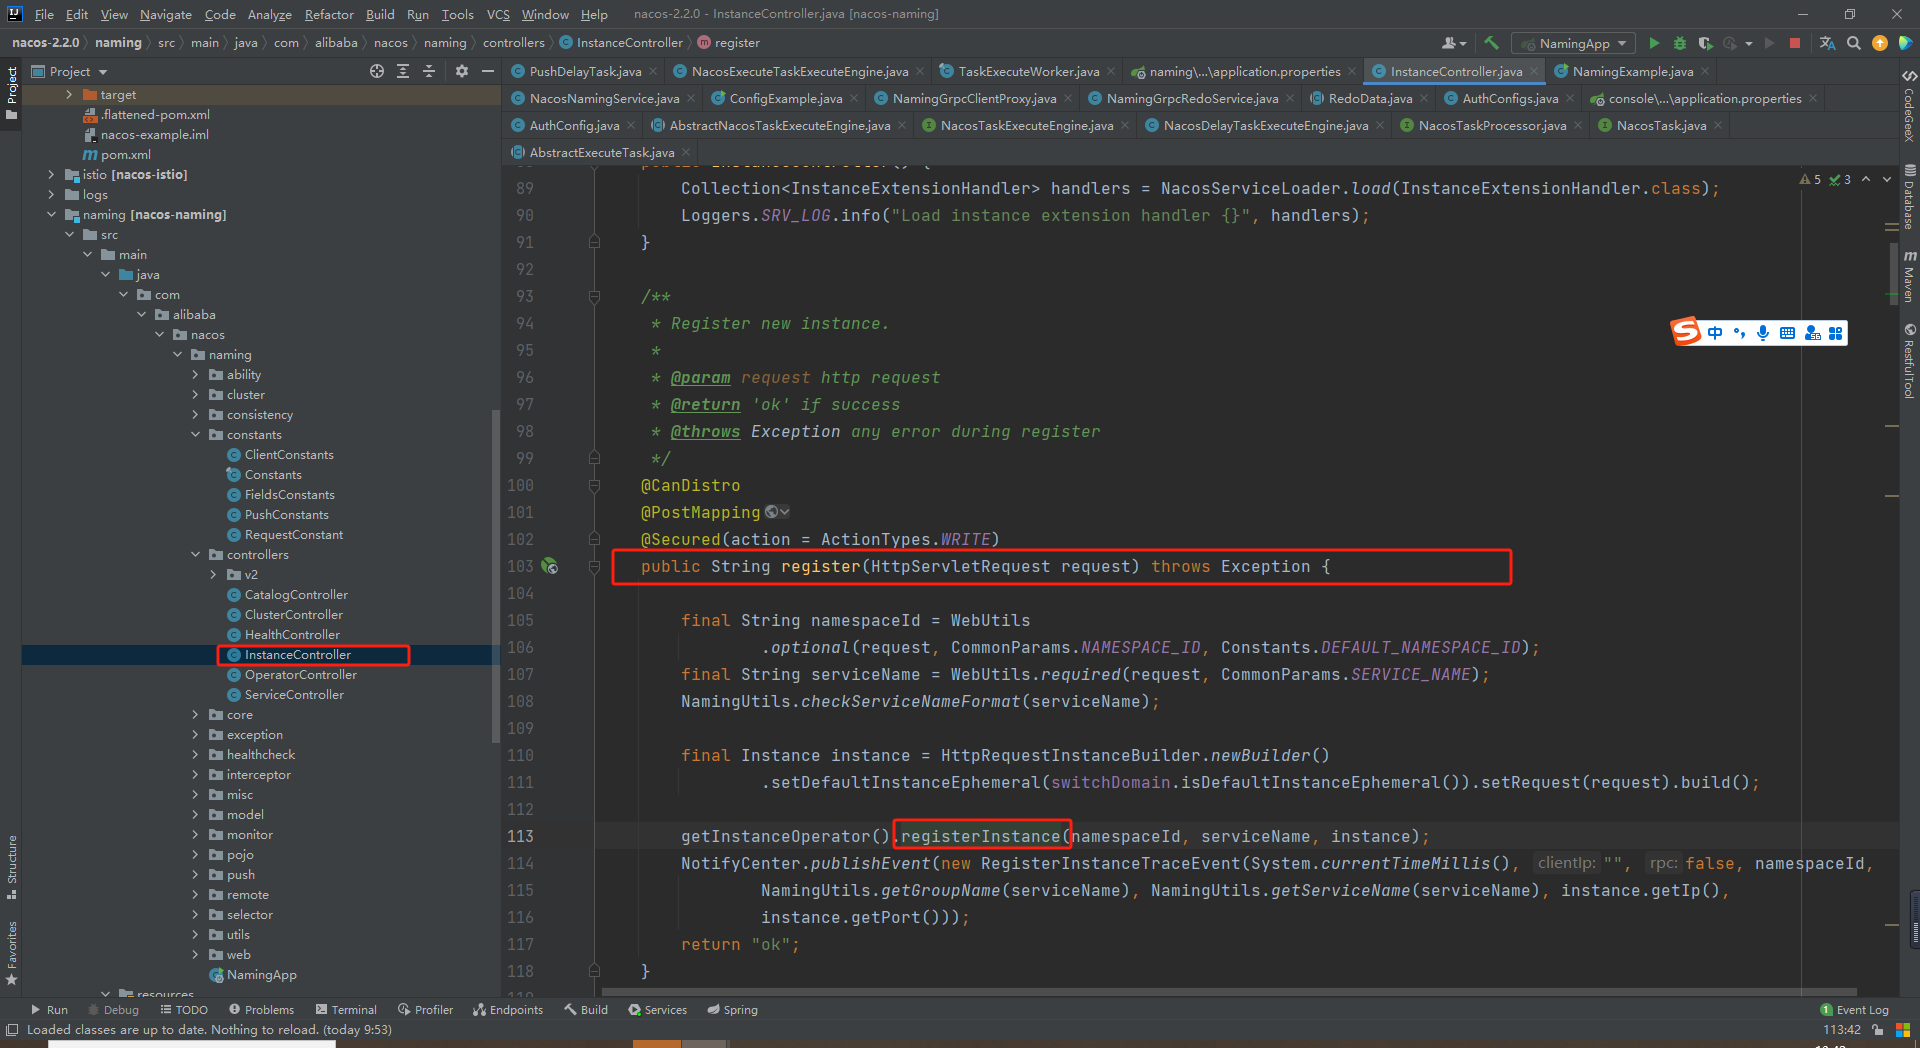Fold the register method at line 103
The height and width of the screenshot is (1048, 1920).
click(594, 566)
